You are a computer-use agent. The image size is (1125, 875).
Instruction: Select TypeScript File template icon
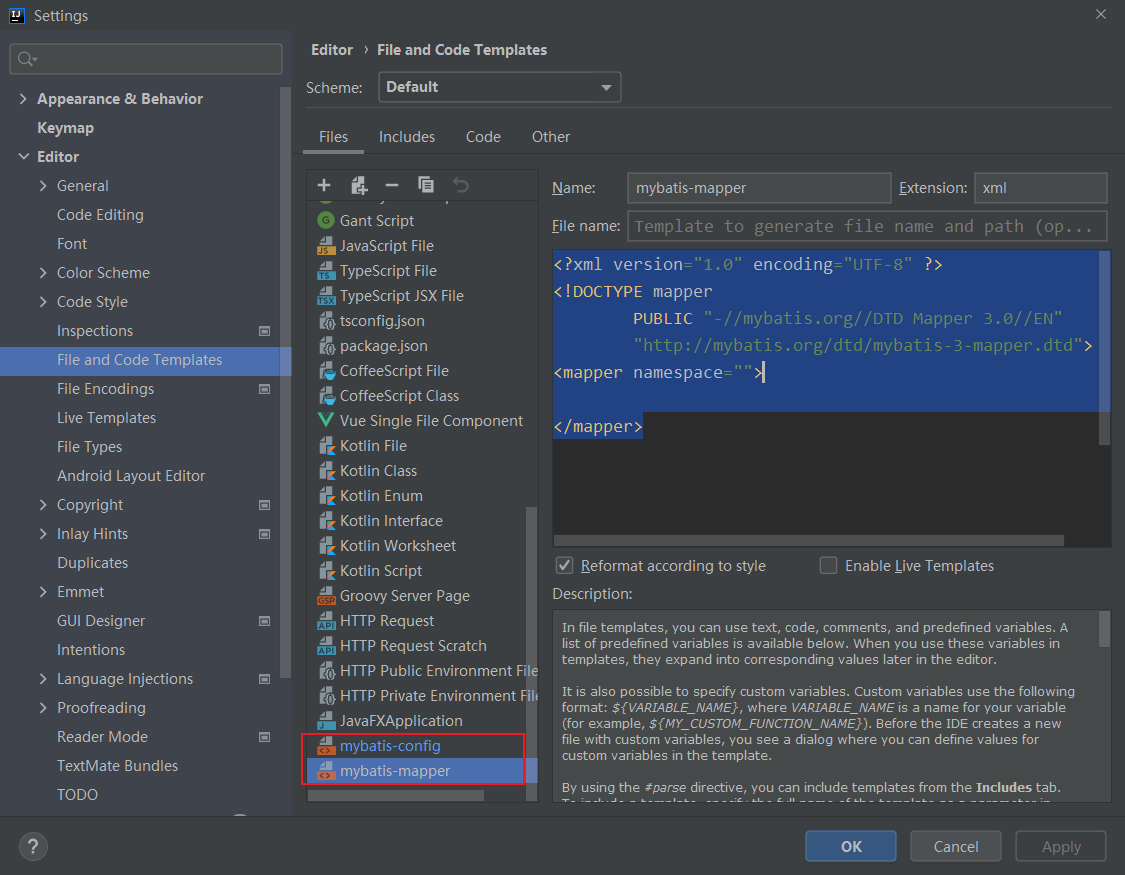(326, 271)
